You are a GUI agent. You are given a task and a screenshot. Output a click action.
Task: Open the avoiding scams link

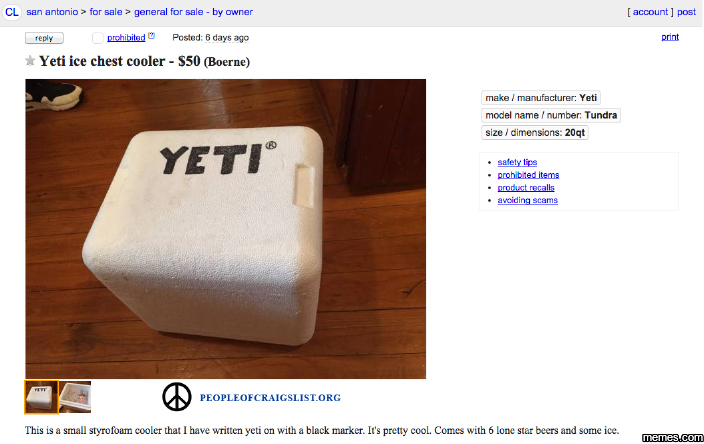tap(528, 200)
